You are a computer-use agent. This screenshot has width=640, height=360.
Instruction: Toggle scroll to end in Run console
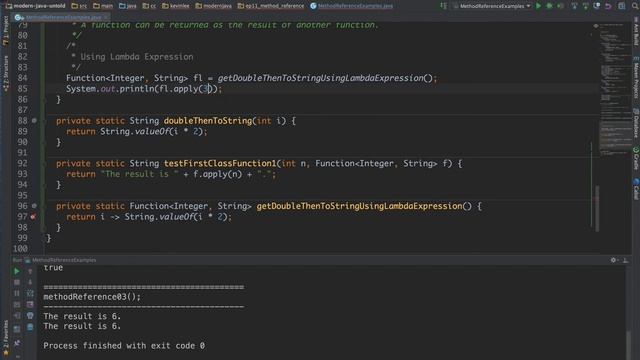[30, 304]
